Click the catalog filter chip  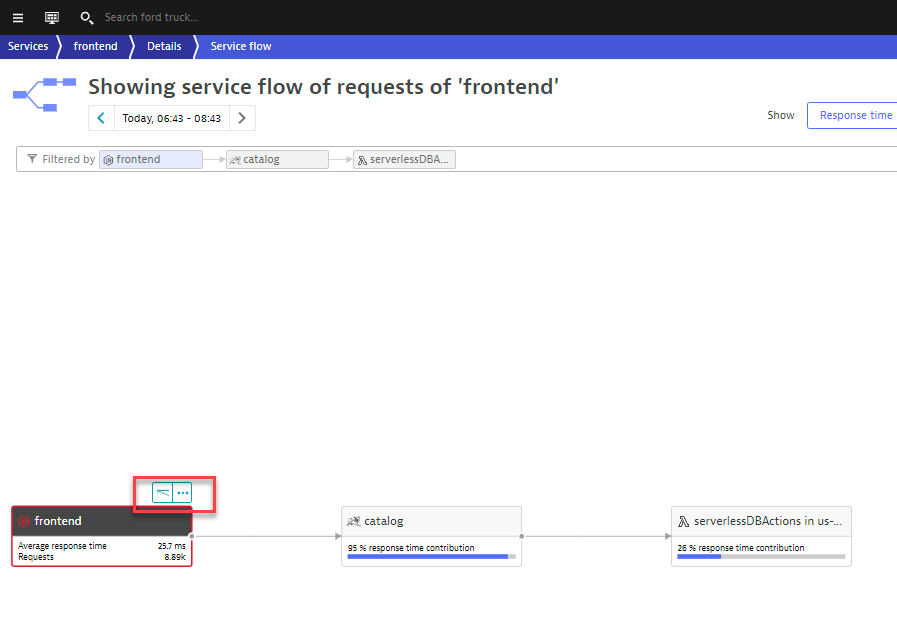point(277,159)
